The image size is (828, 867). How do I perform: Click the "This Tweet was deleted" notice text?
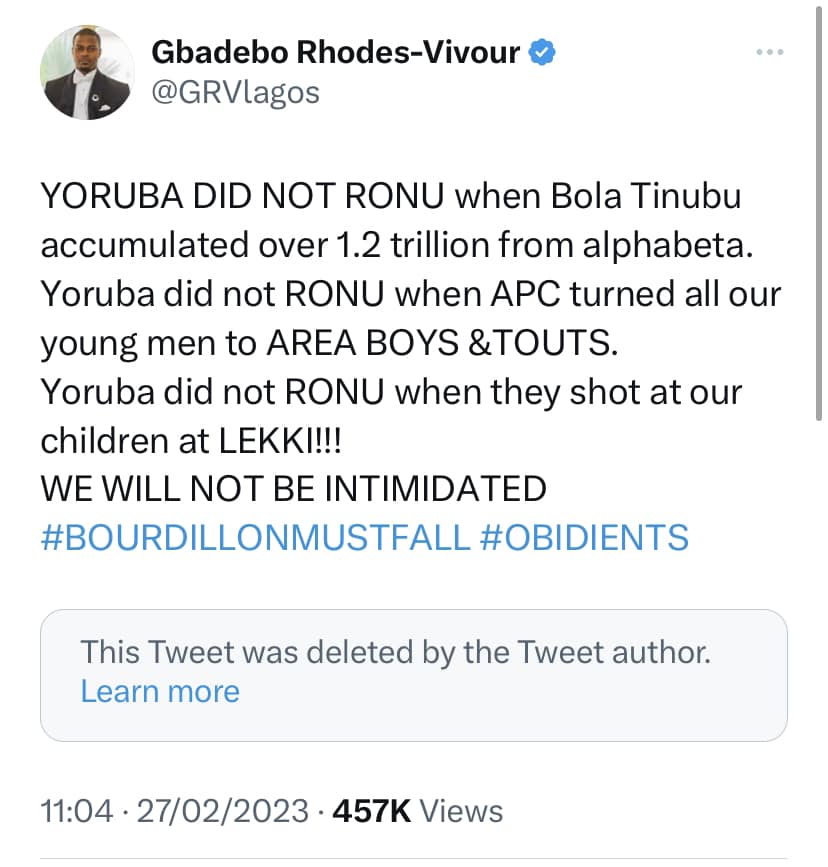[395, 653]
